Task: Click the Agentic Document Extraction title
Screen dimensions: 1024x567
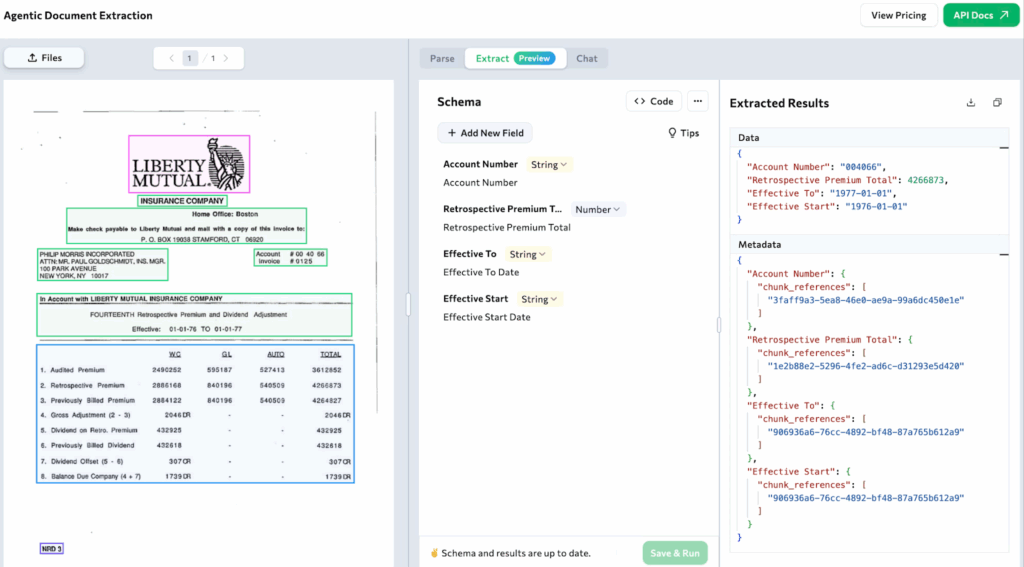Action: tap(78, 15)
